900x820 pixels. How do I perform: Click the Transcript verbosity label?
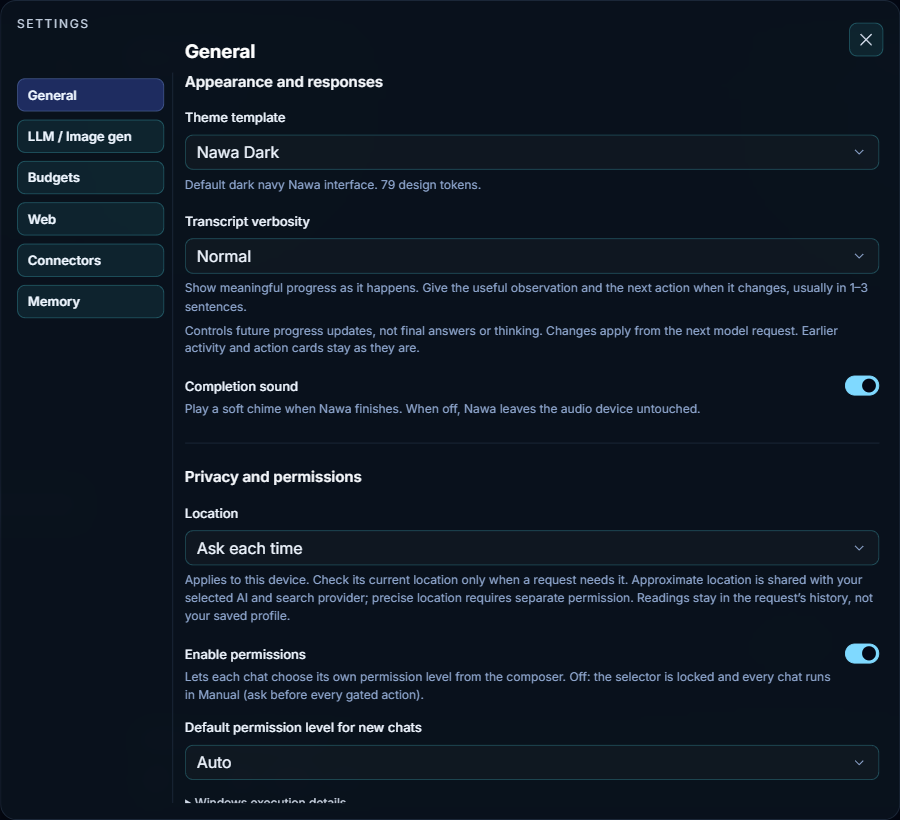pos(247,221)
